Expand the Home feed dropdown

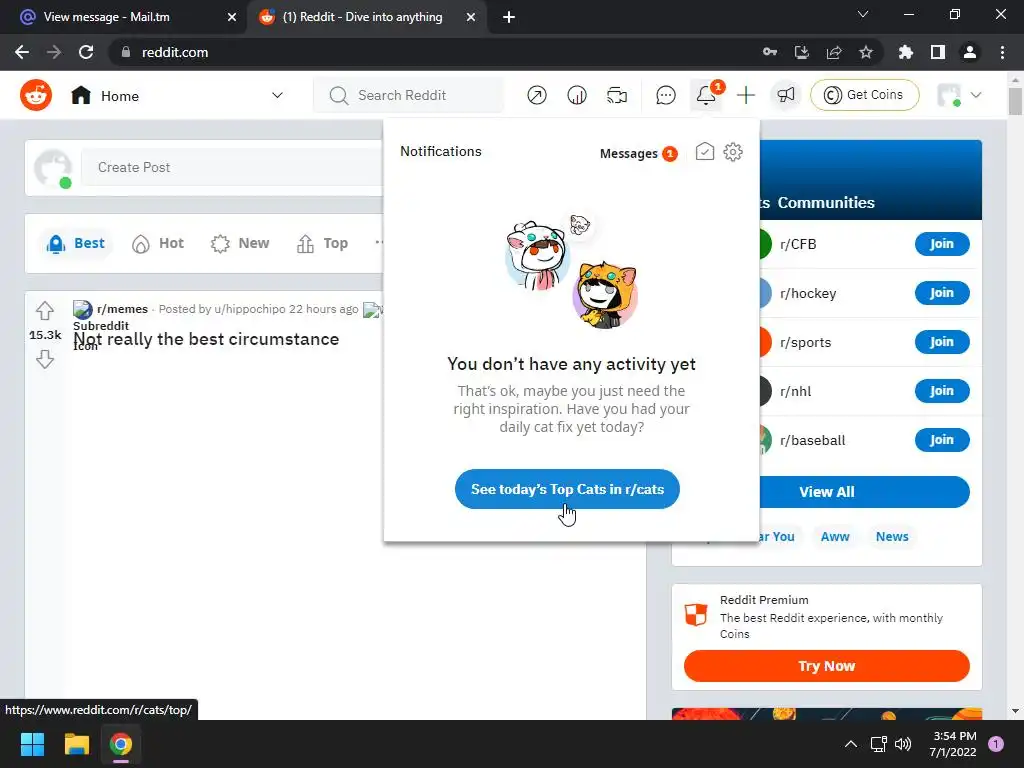coord(278,95)
